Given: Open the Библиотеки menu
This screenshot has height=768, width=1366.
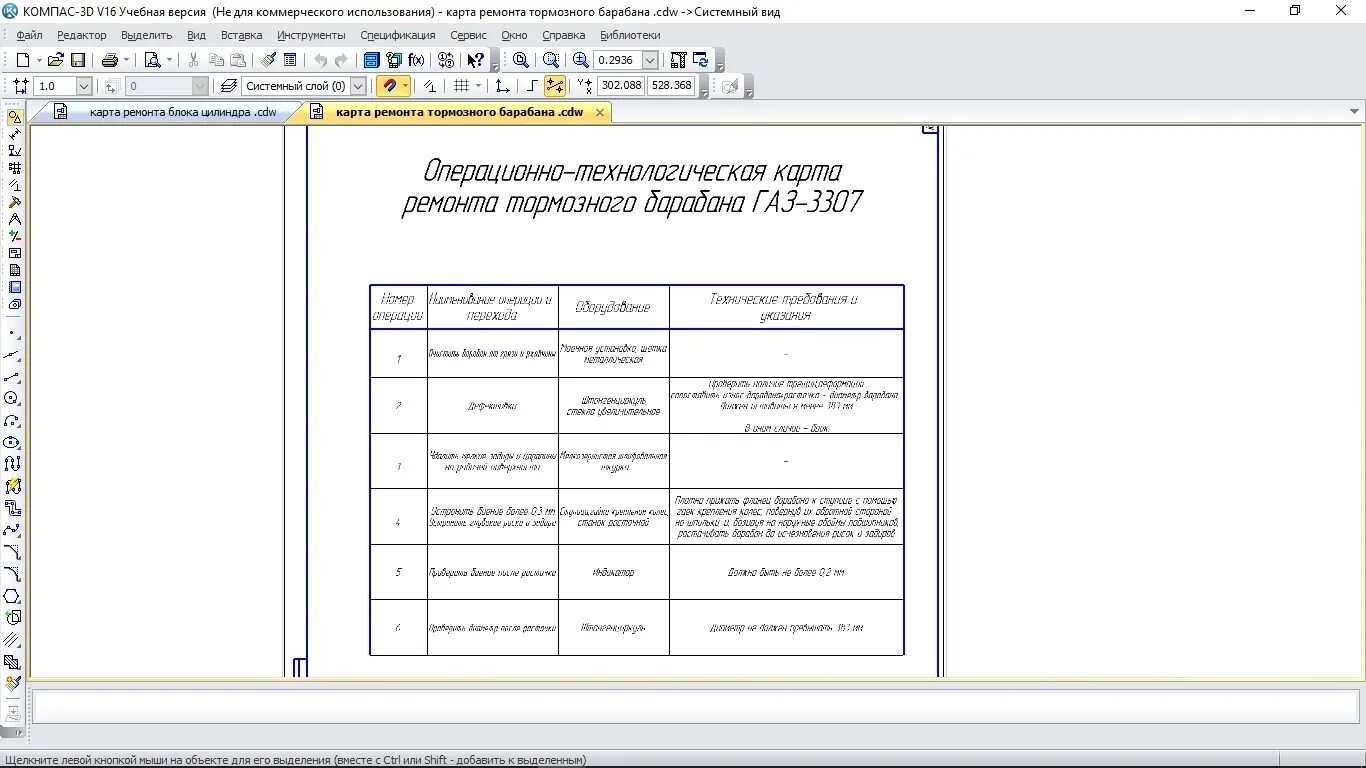Looking at the screenshot, I should tap(630, 35).
